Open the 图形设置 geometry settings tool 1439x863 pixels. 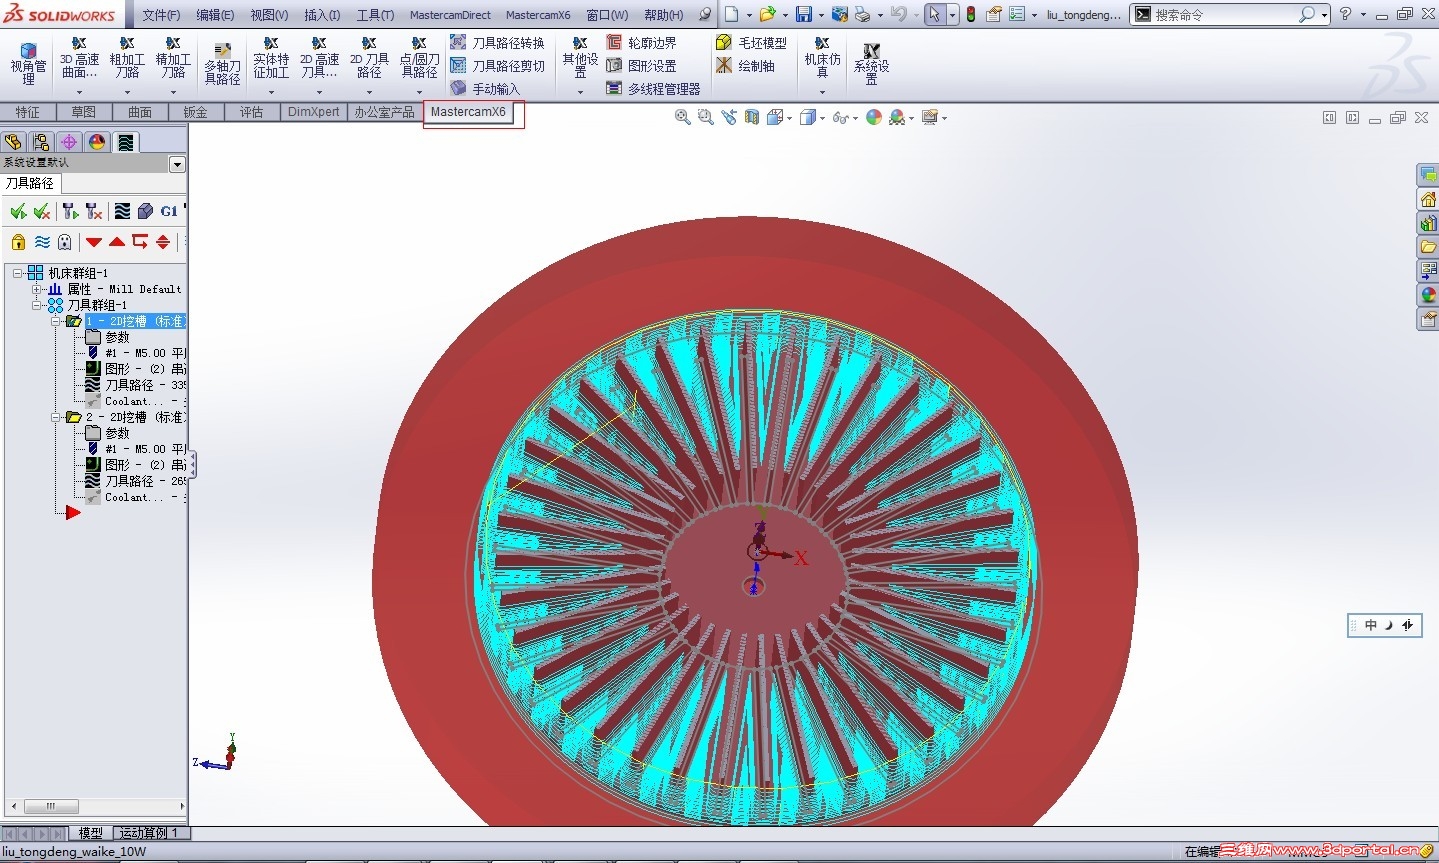(x=641, y=66)
